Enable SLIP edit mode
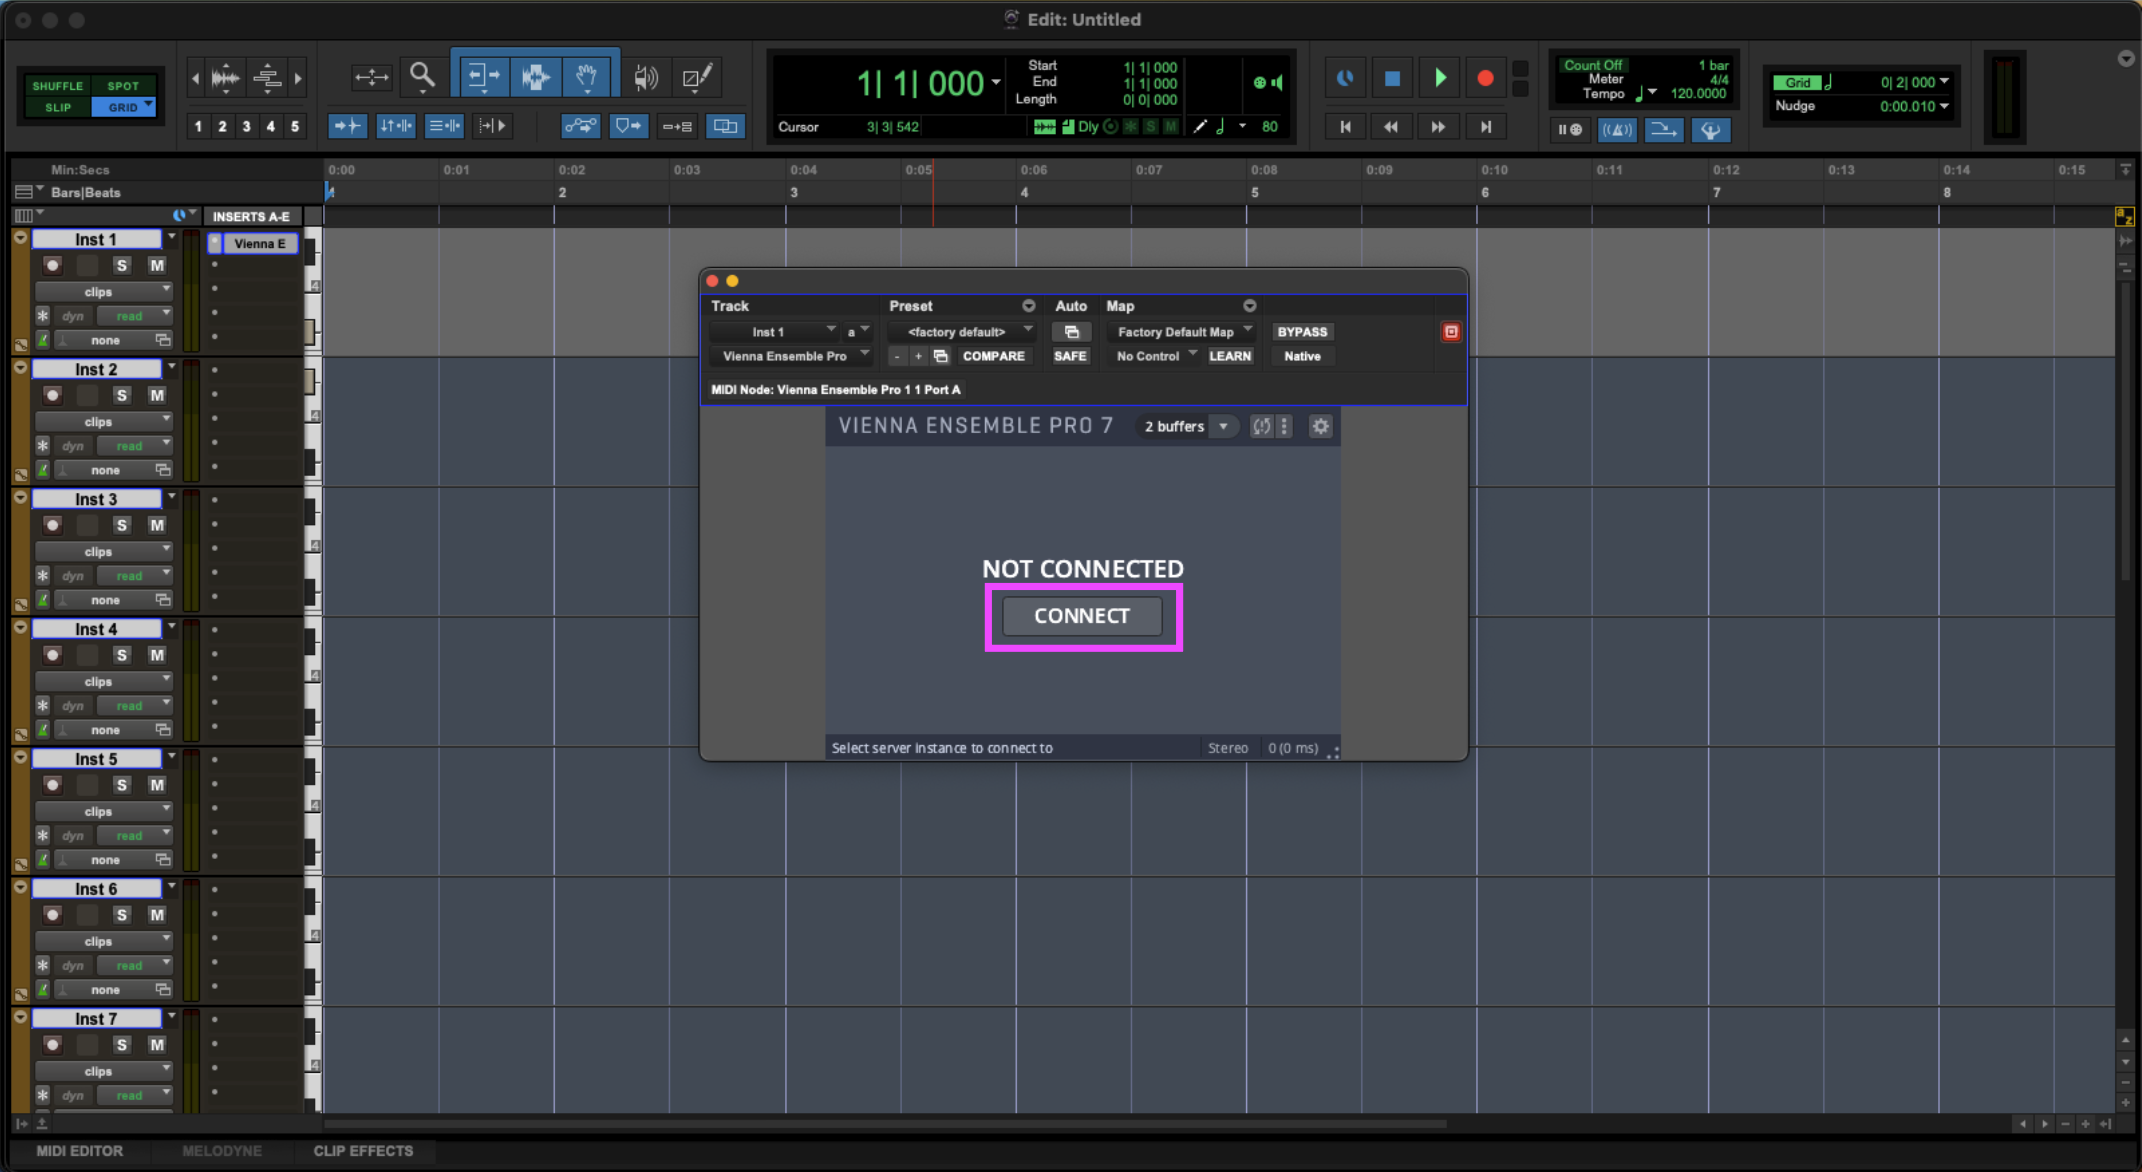 pos(57,107)
